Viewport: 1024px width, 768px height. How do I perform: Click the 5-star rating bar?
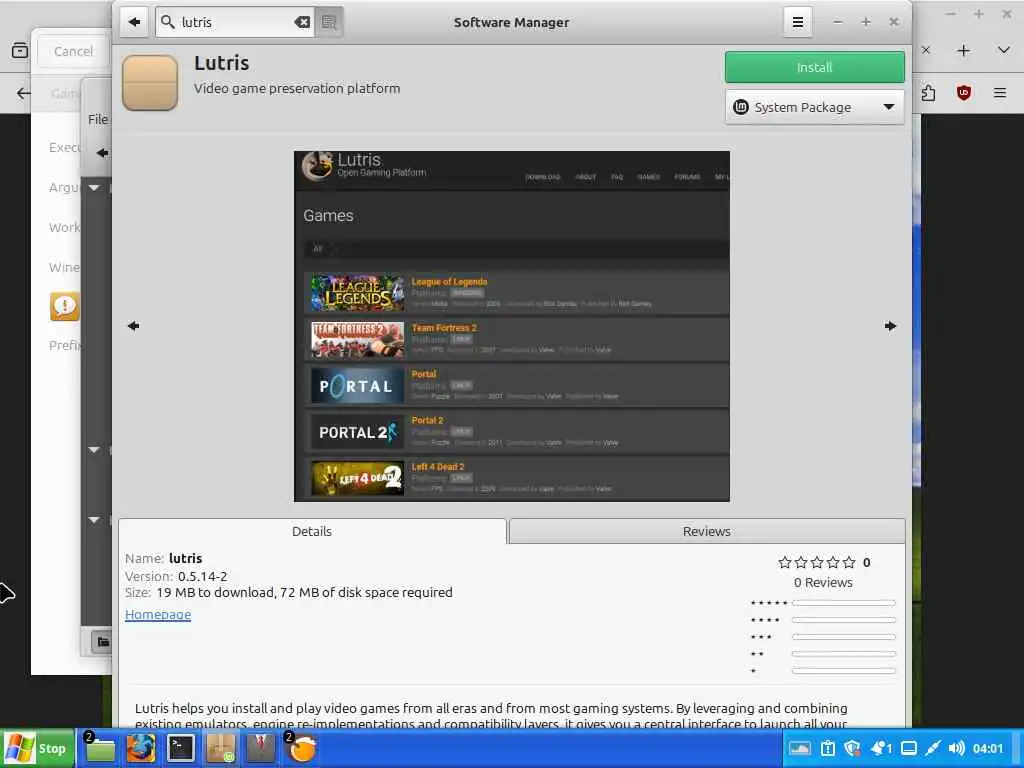844,603
